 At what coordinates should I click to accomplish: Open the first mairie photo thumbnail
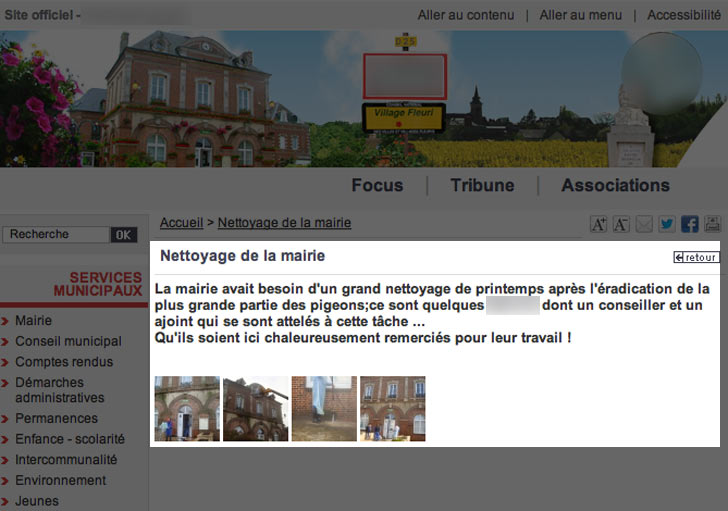click(187, 408)
